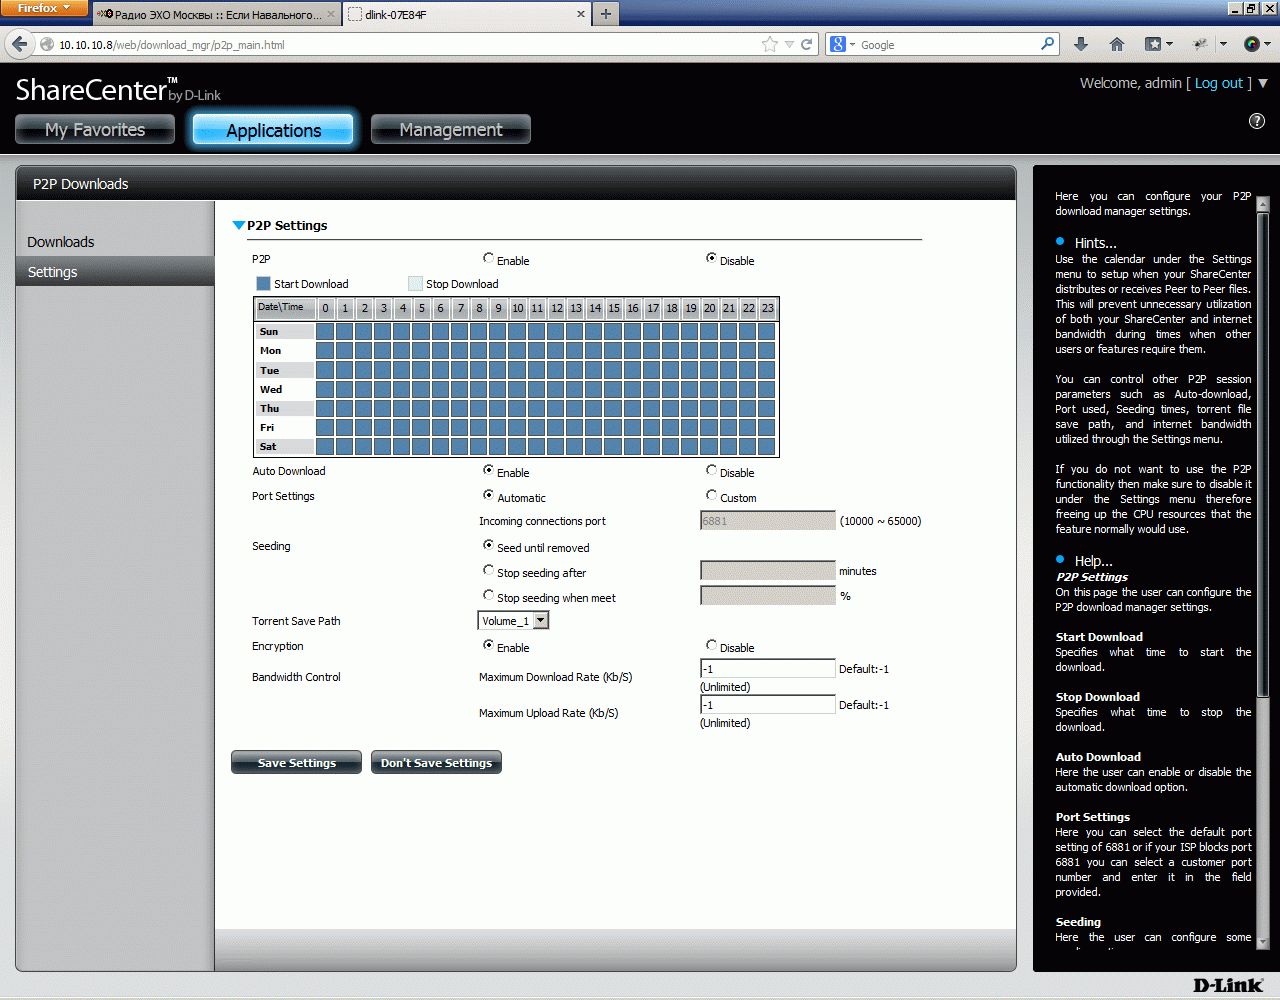Click Don't Save Settings button

[x=436, y=763]
